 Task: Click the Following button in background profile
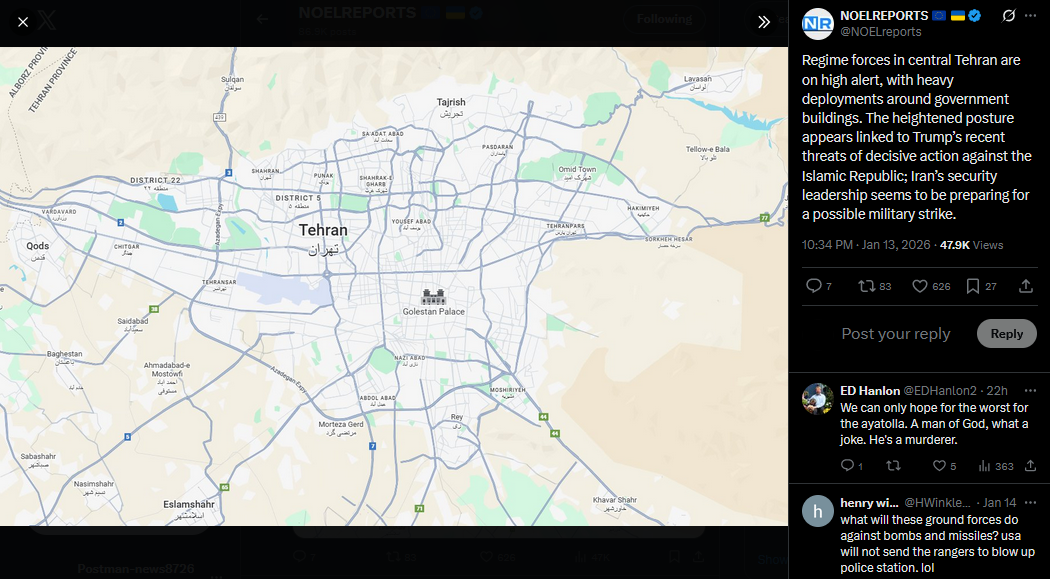tap(664, 19)
